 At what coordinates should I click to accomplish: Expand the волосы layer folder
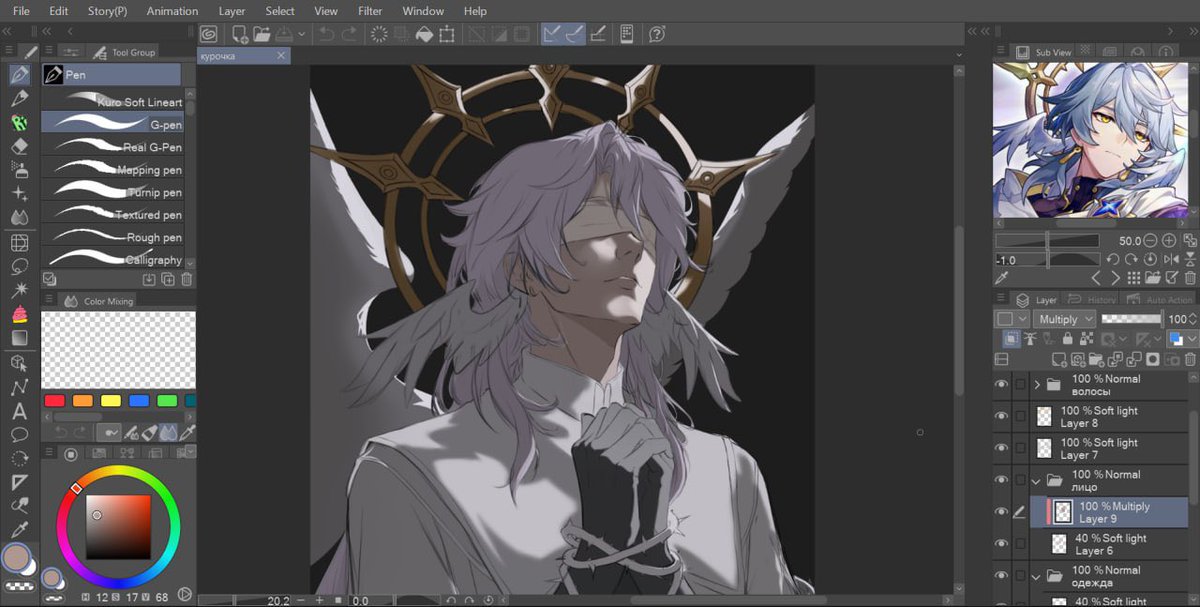pyautogui.click(x=1037, y=385)
